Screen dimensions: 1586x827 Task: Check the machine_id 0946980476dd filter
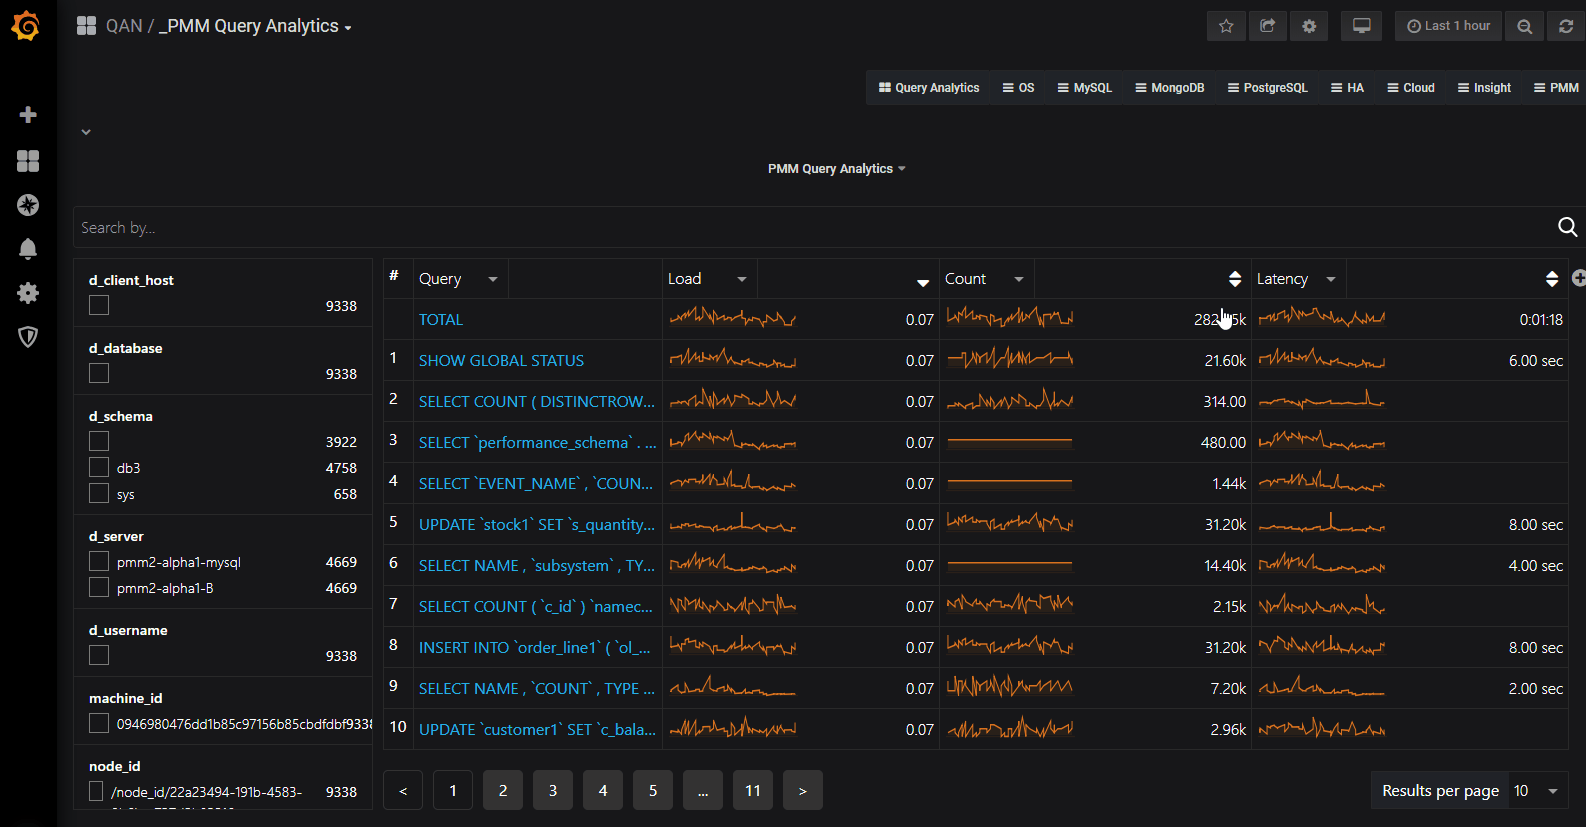pos(99,723)
